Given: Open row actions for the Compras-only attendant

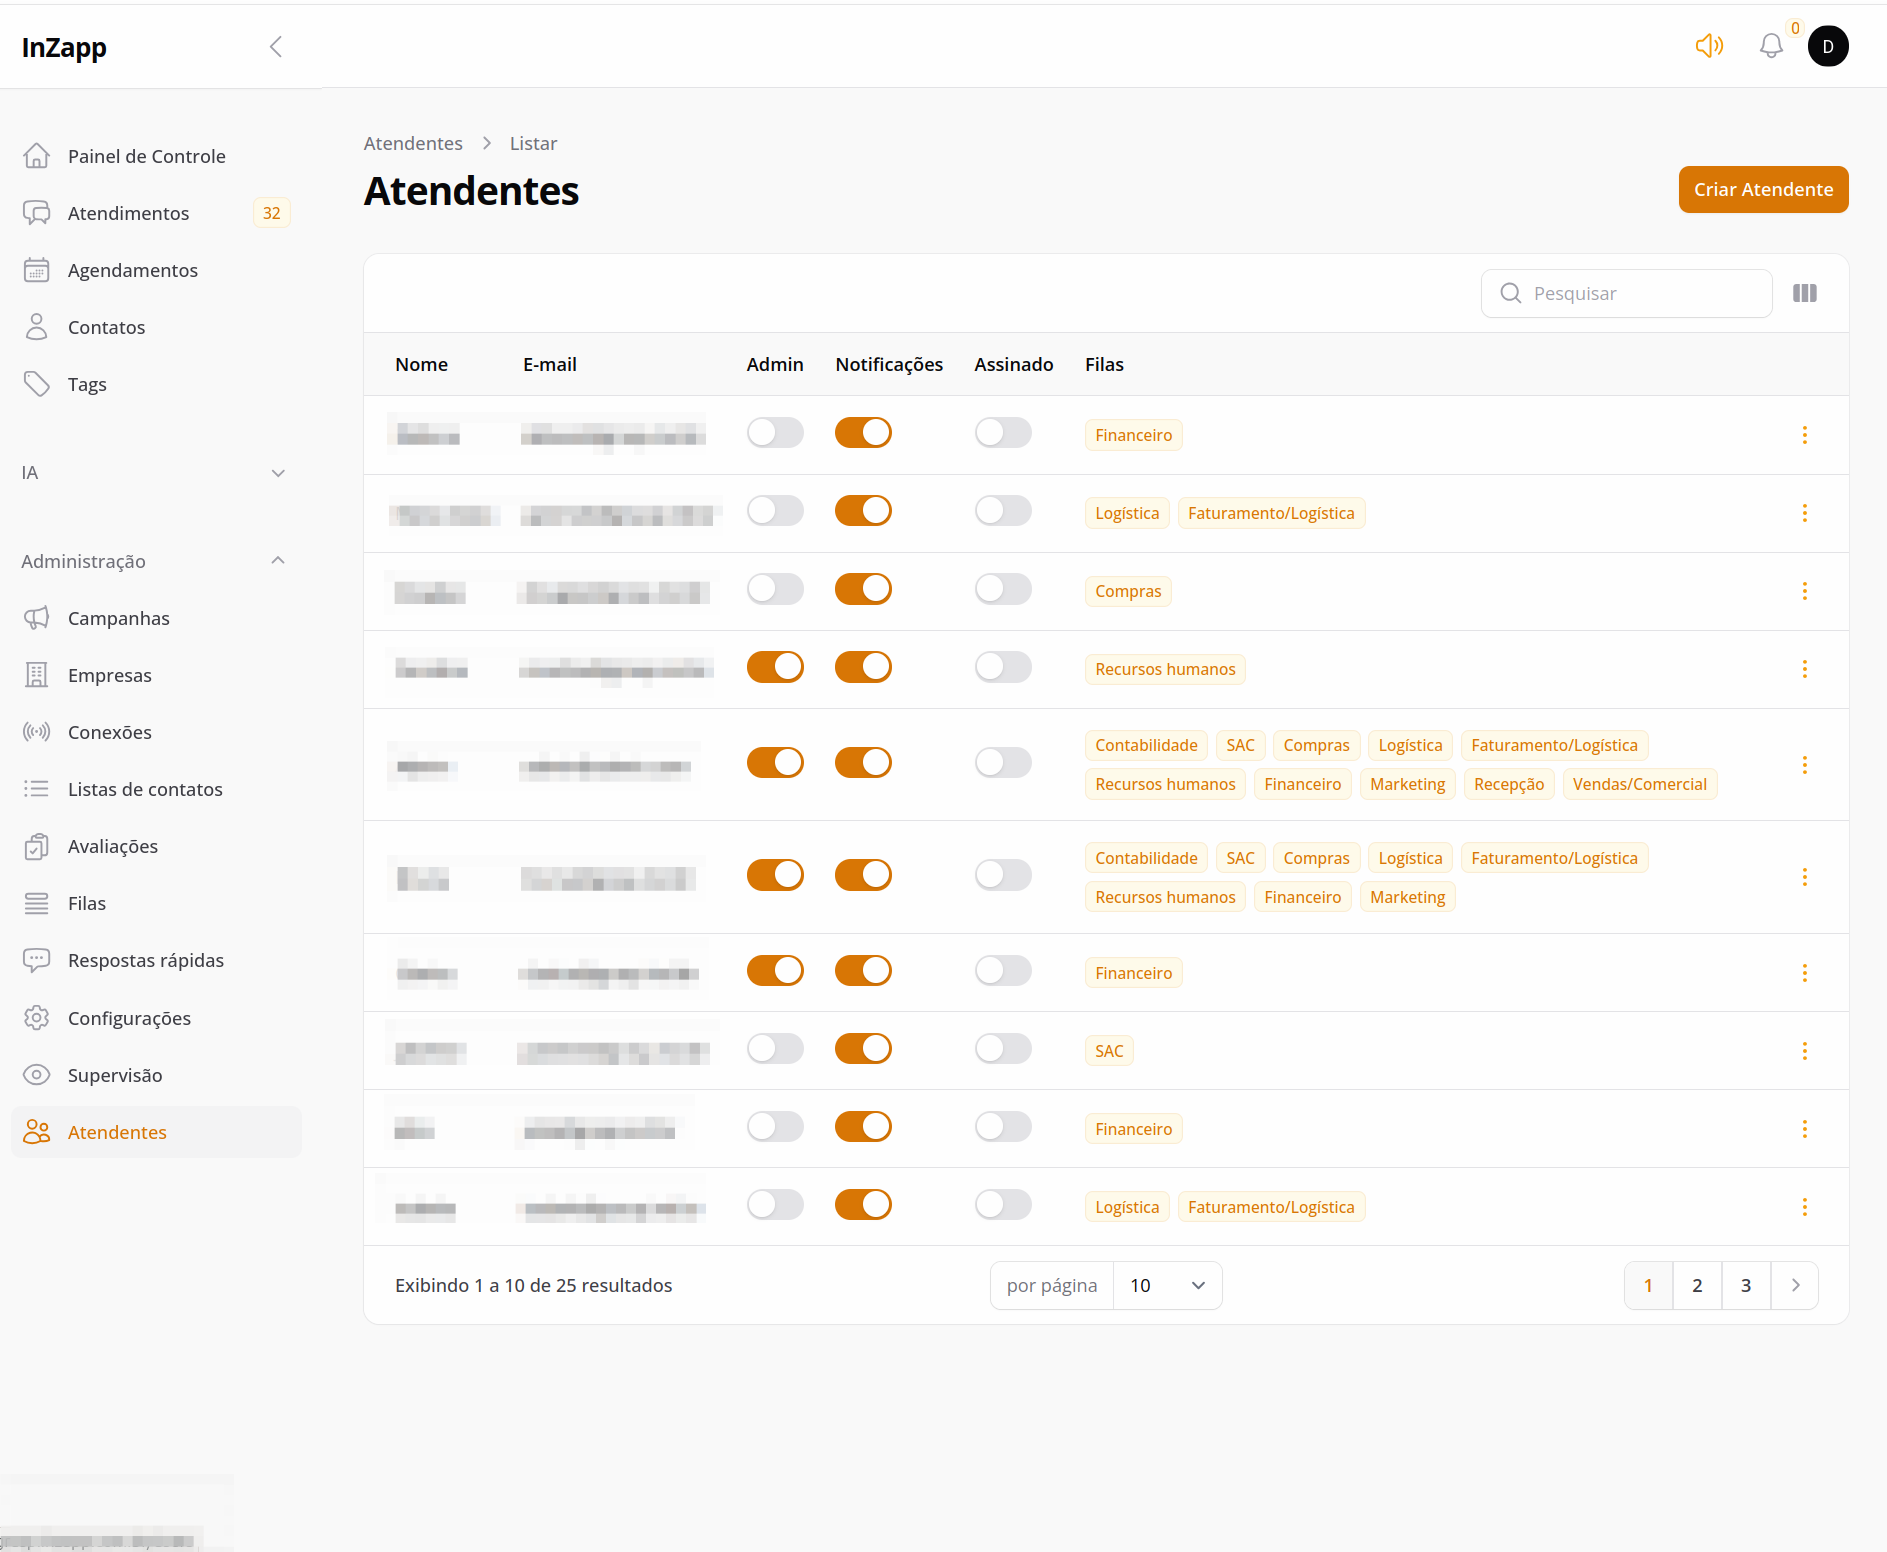Looking at the screenshot, I should click(x=1804, y=591).
